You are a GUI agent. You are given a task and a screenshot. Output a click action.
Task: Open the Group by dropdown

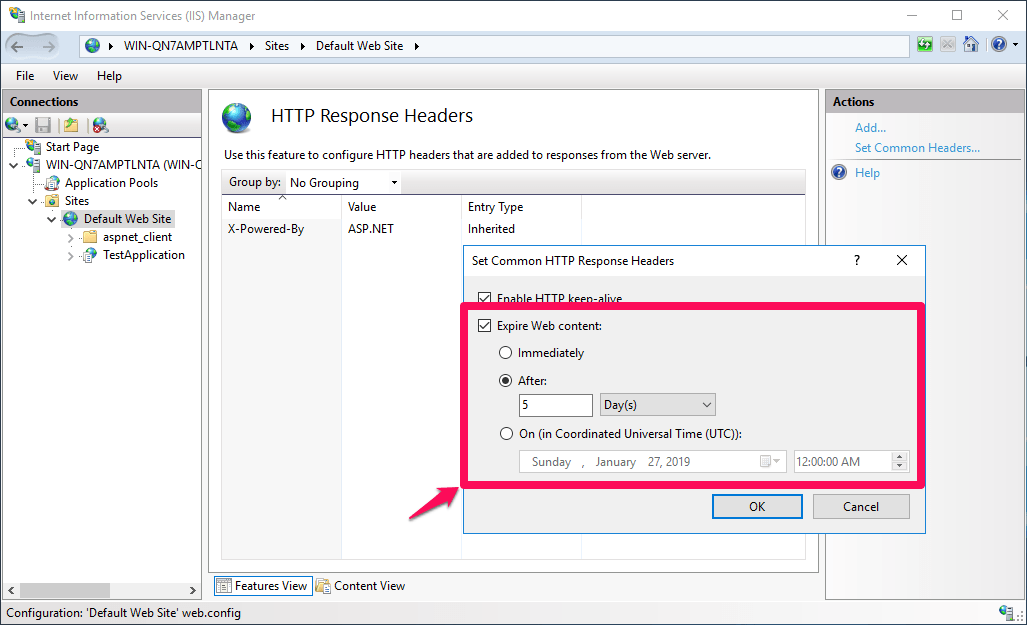[396, 183]
